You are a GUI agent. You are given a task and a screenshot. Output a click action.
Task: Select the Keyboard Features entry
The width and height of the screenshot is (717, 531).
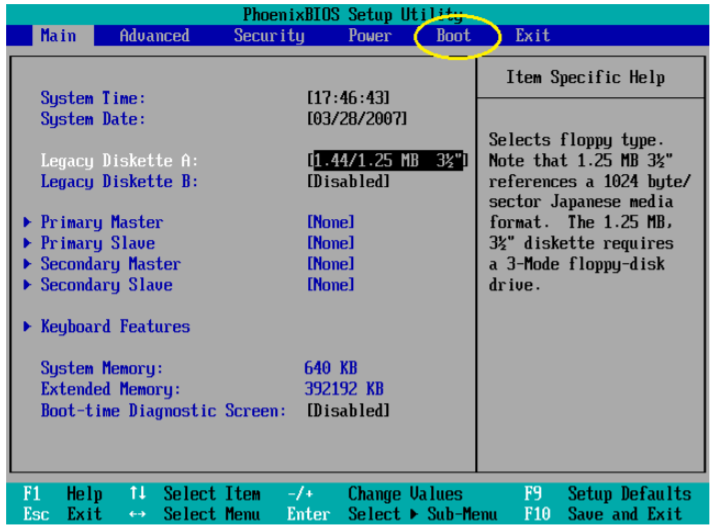click(x=115, y=327)
